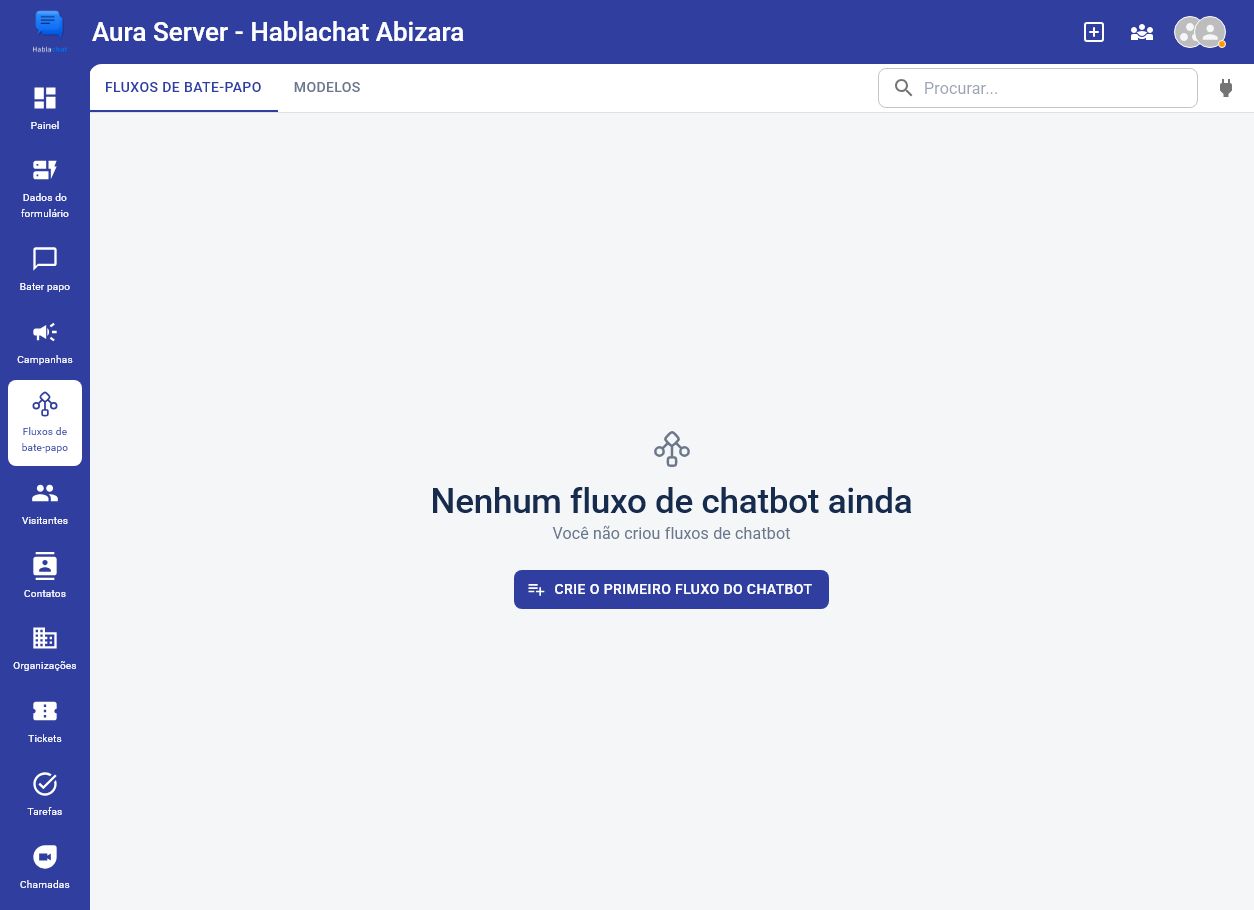The height and width of the screenshot is (910, 1254).
Task: Click the add-new plus square icon in header
Action: 1094,32
